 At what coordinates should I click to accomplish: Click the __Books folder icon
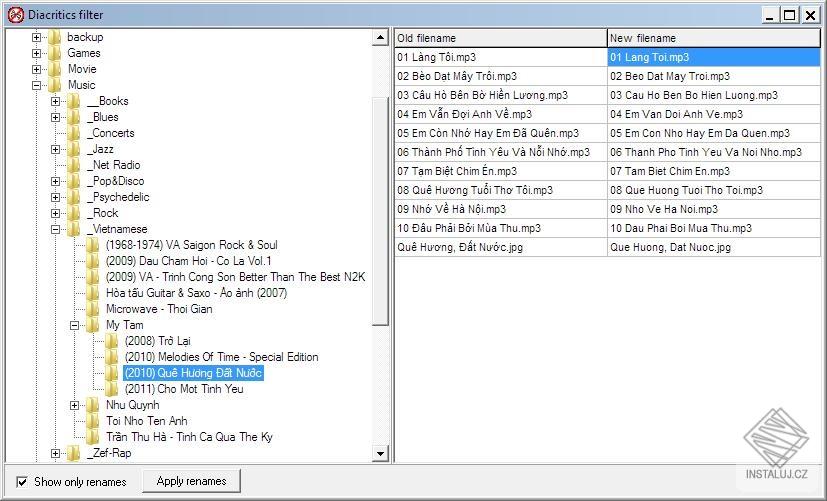74,101
